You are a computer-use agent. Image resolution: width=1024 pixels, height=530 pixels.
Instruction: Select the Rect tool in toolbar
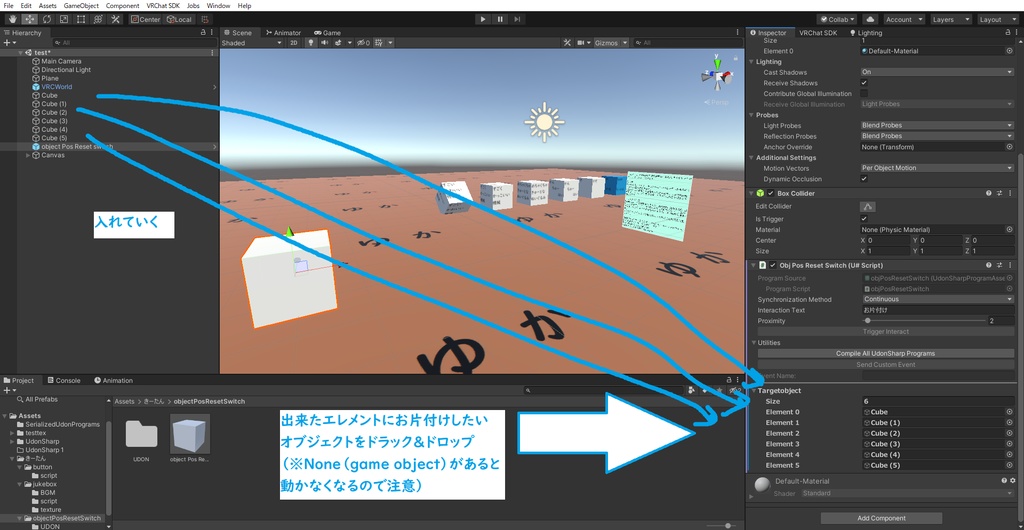(81, 19)
